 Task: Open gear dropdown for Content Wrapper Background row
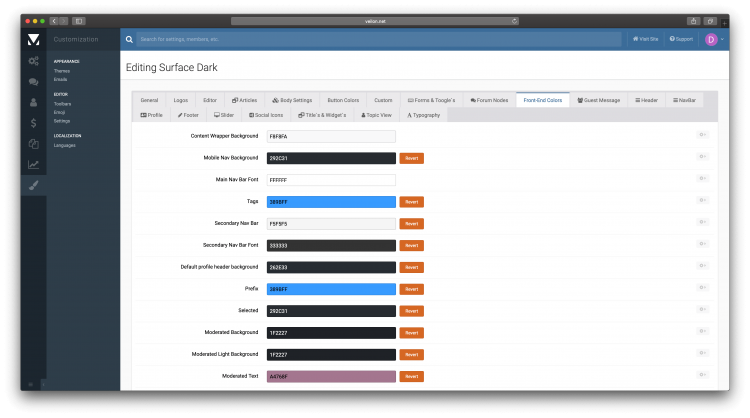pyautogui.click(x=702, y=135)
